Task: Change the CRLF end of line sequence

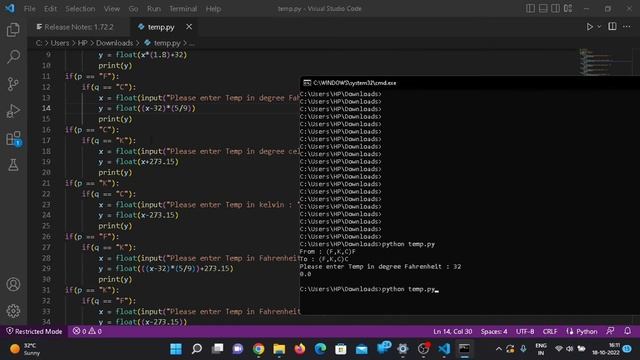Action: (x=550, y=331)
